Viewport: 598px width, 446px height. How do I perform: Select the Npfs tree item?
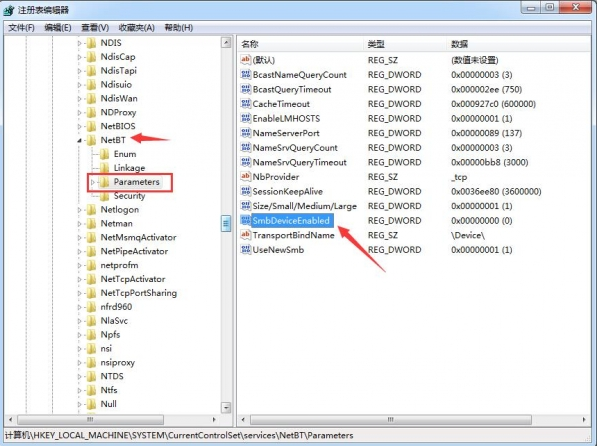point(110,335)
